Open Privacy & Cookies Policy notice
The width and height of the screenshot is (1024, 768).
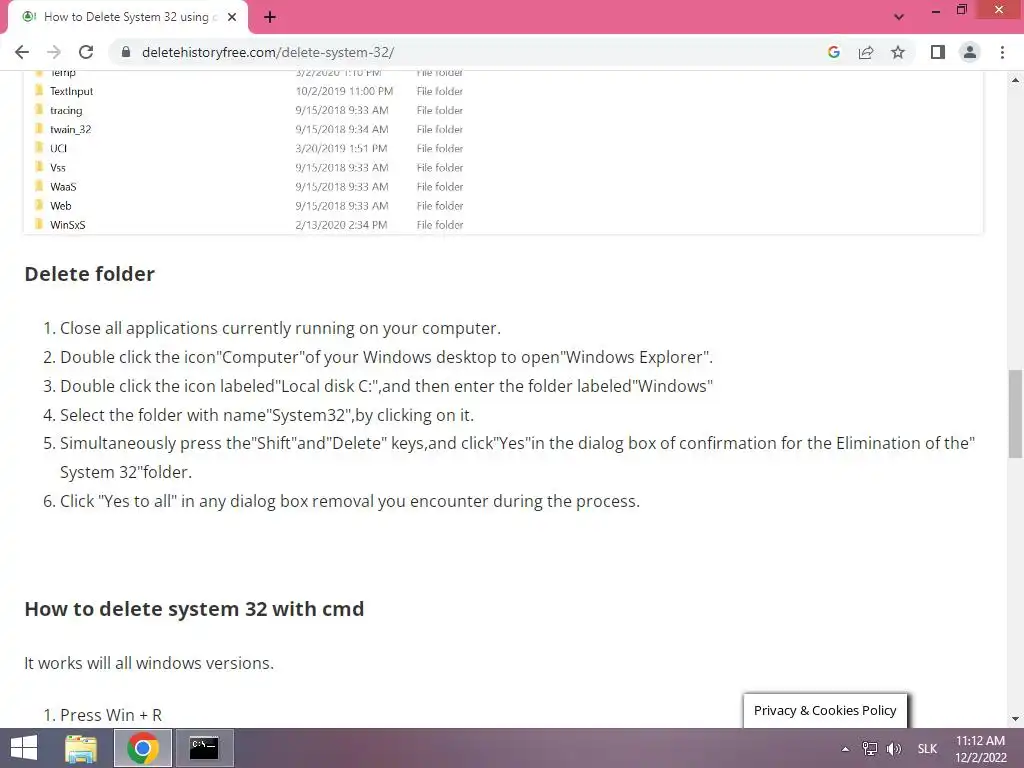[825, 711]
